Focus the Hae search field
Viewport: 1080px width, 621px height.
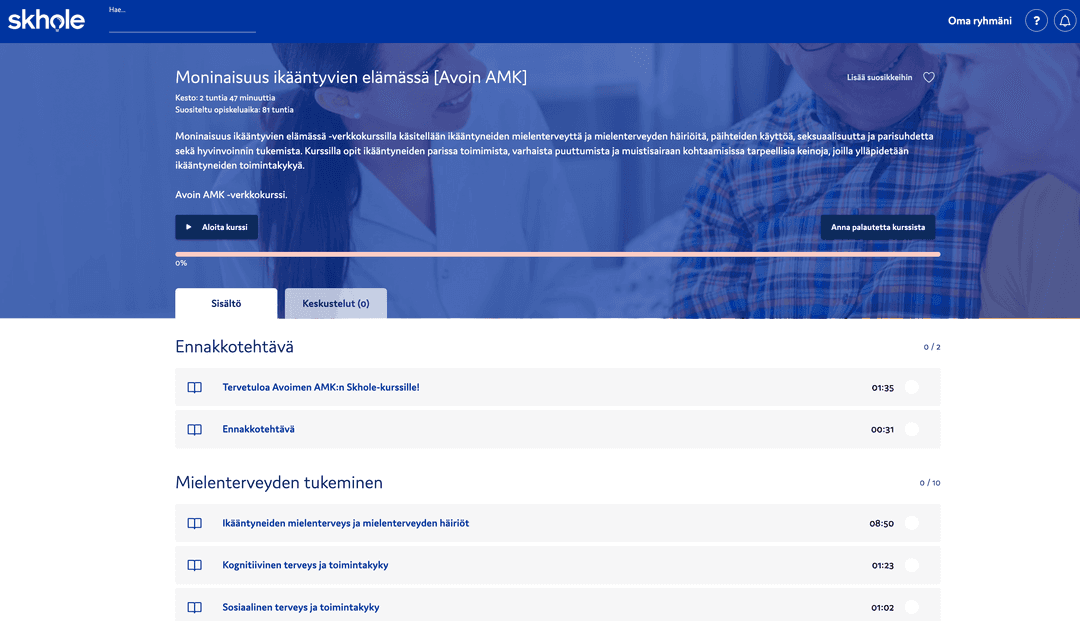click(182, 24)
